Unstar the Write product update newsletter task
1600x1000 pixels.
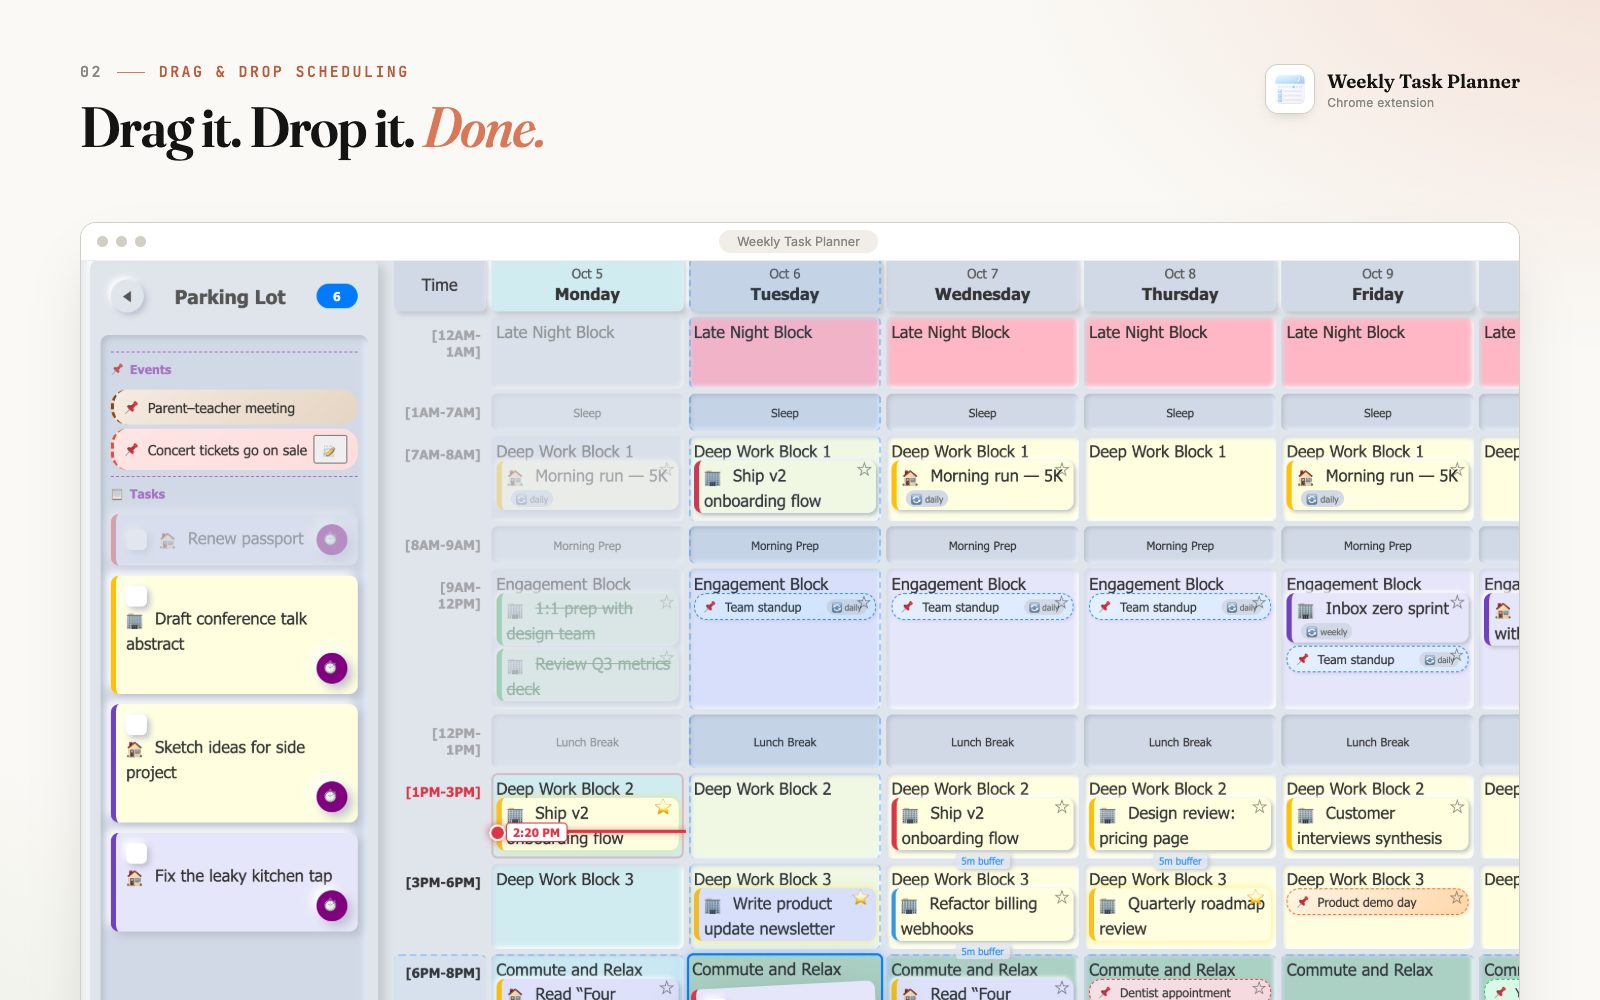click(861, 899)
